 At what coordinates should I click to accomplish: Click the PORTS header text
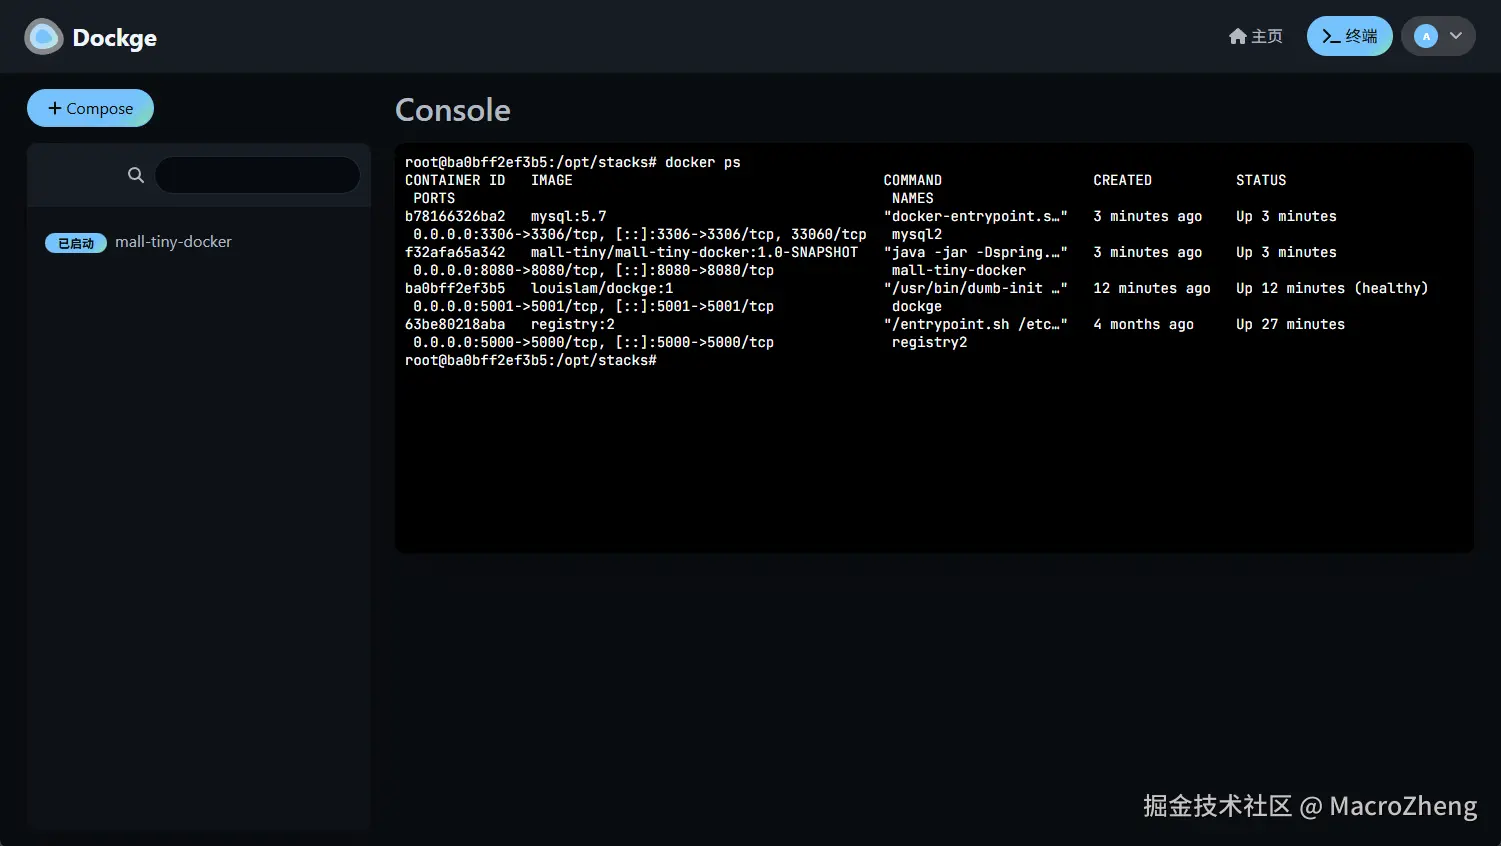(x=434, y=198)
